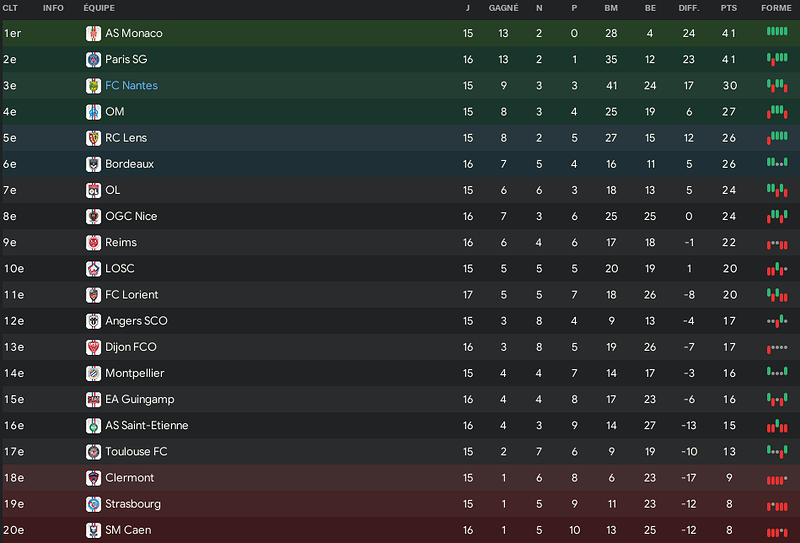
Task: Sort standings by DIFF. column header
Action: 689,8
